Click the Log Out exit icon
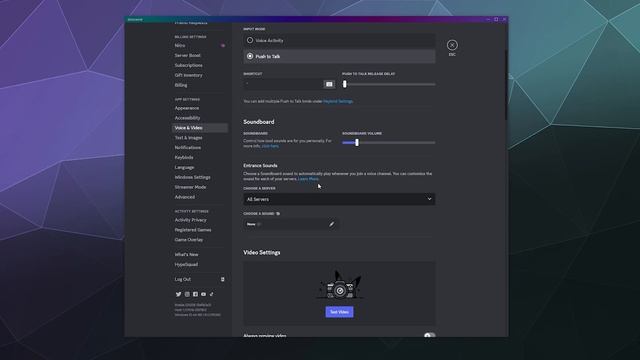 tap(222, 280)
